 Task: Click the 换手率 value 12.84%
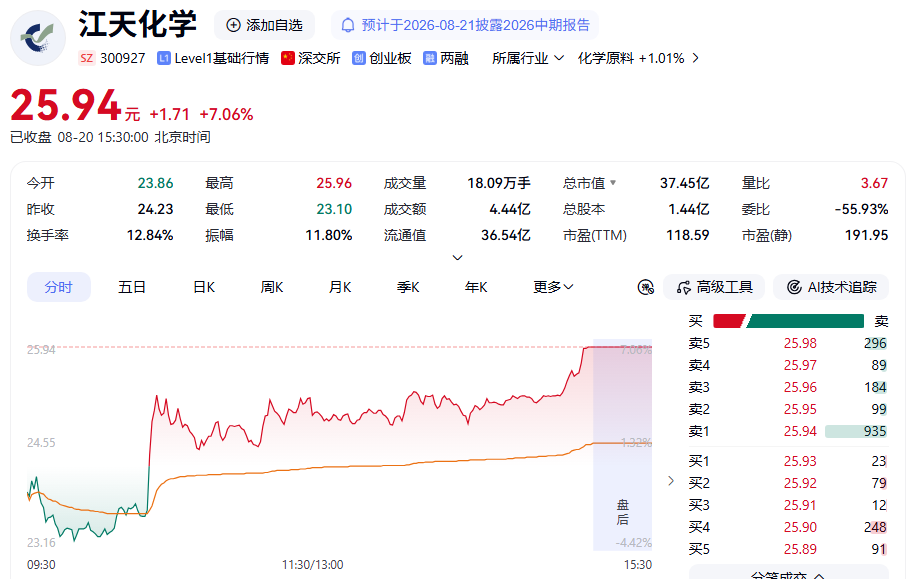pos(150,235)
